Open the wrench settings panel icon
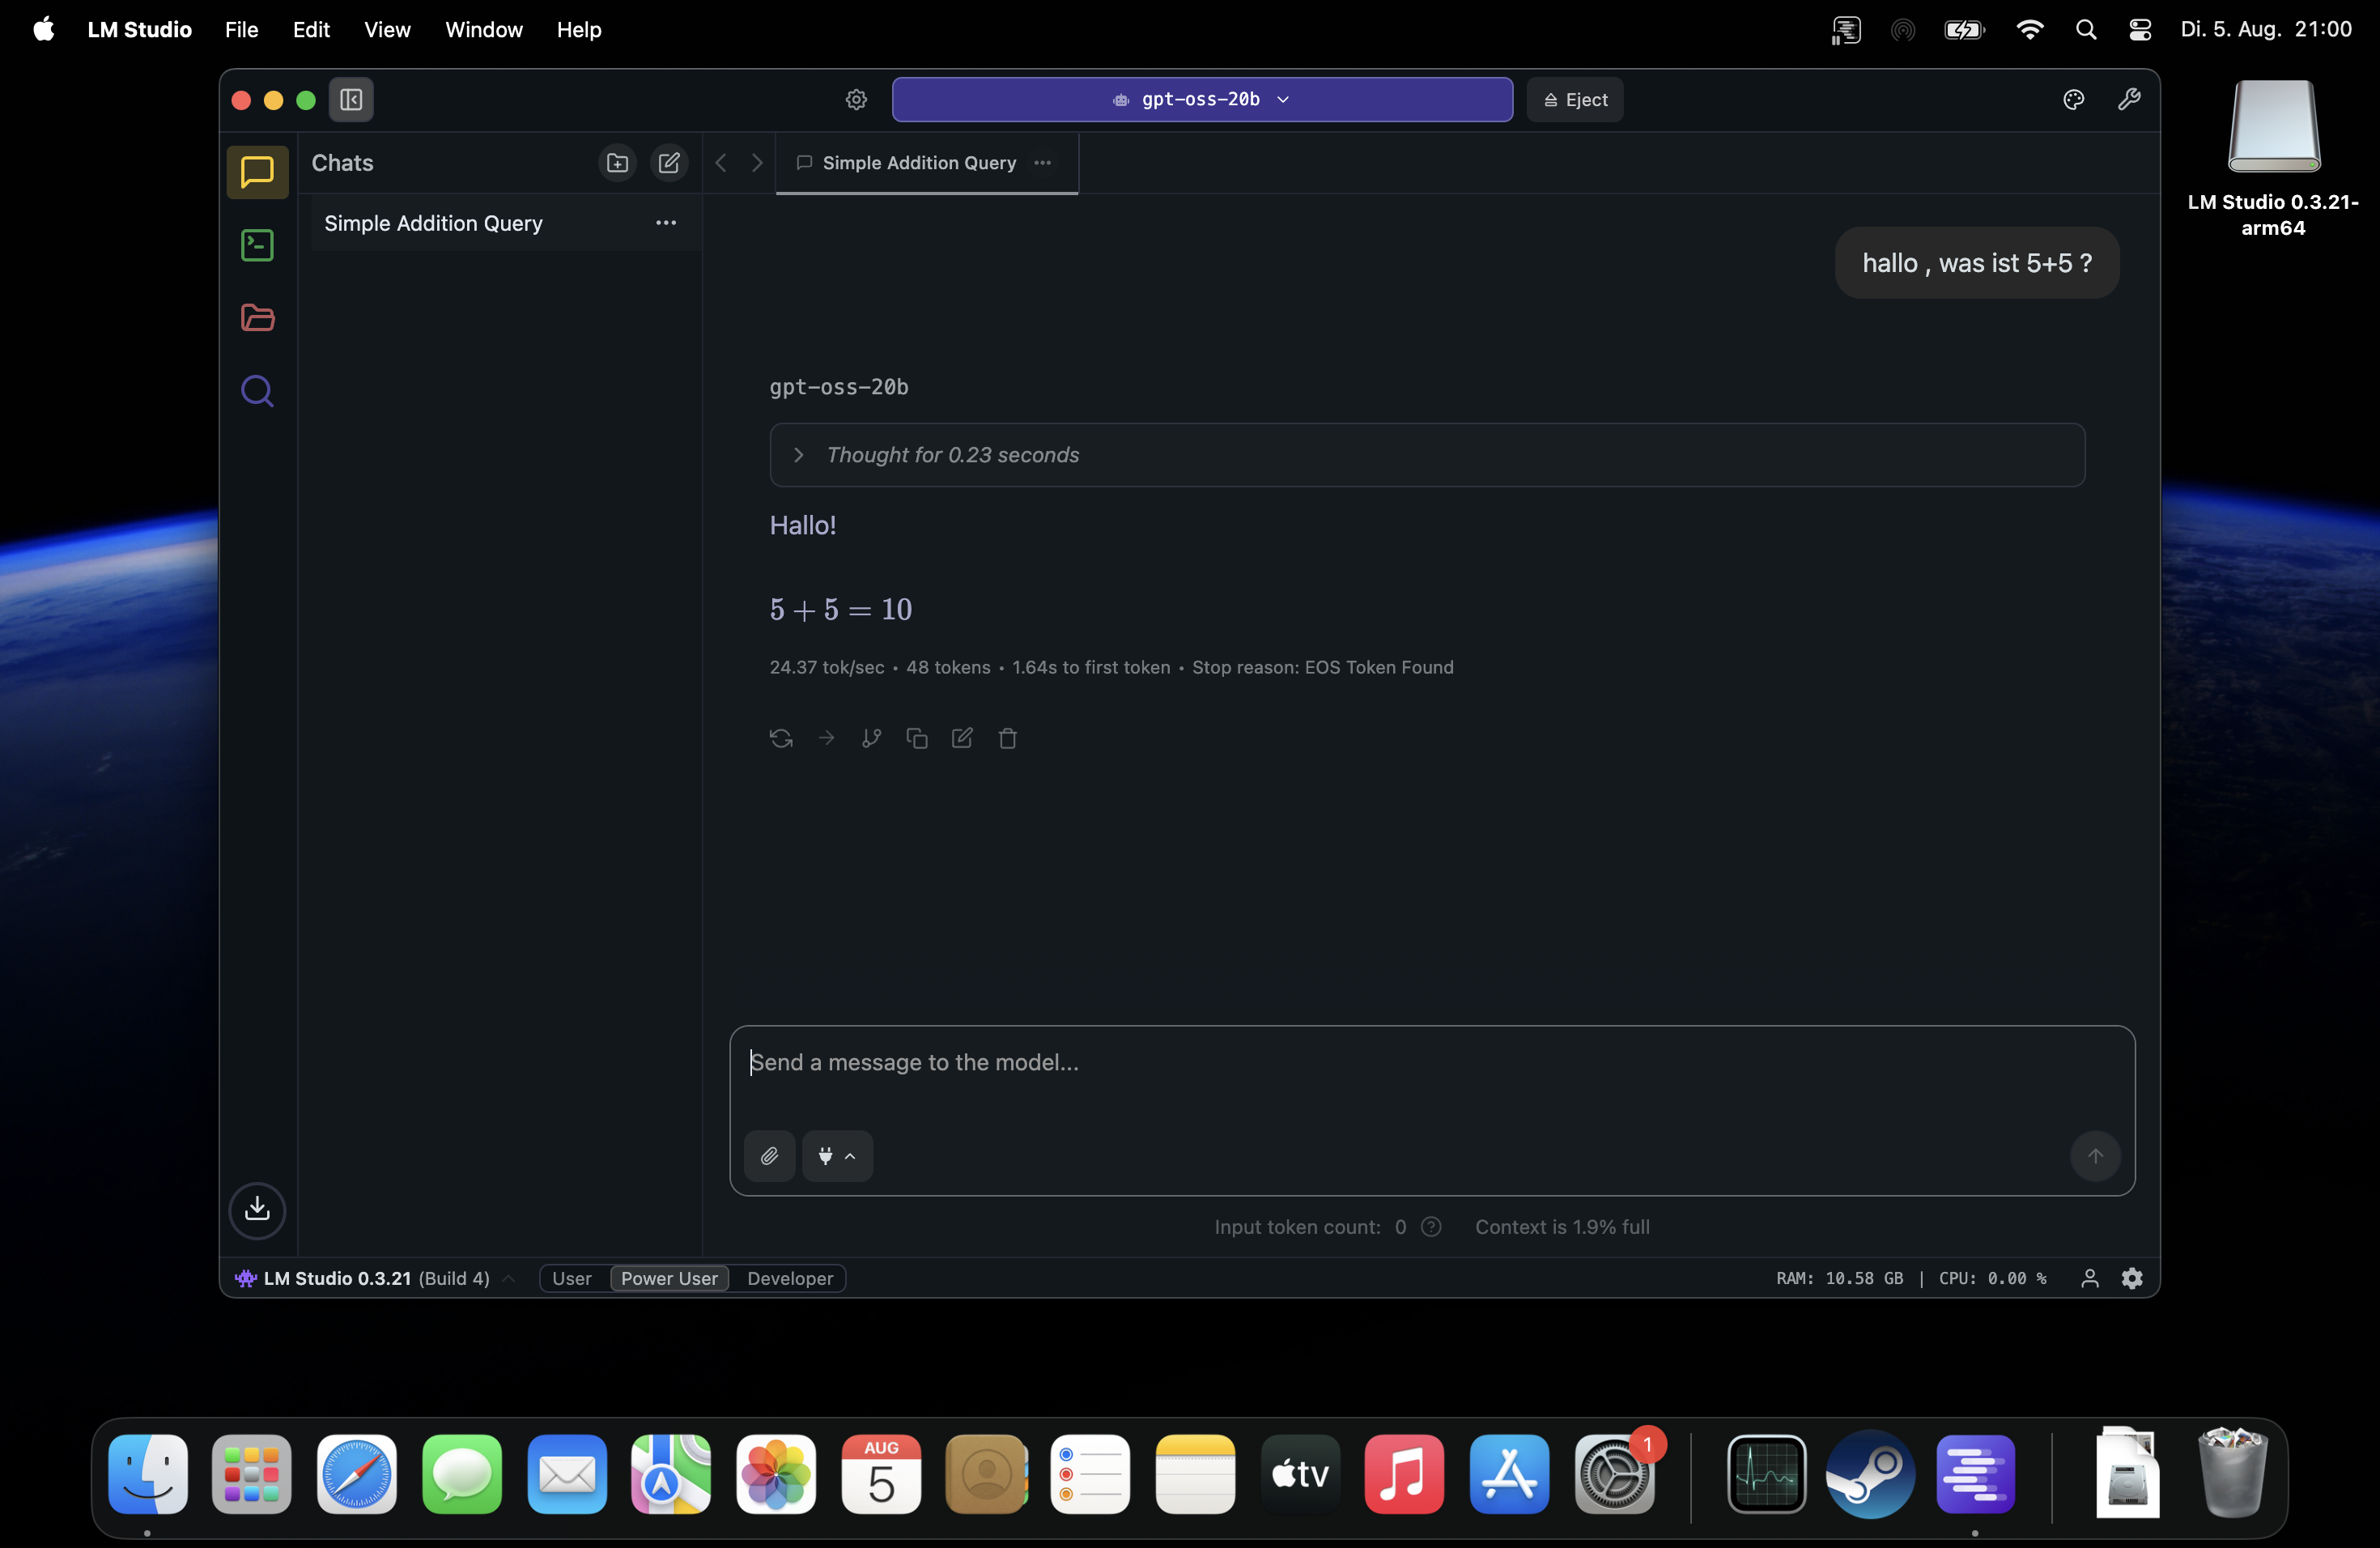The height and width of the screenshot is (1548, 2380). (2129, 99)
